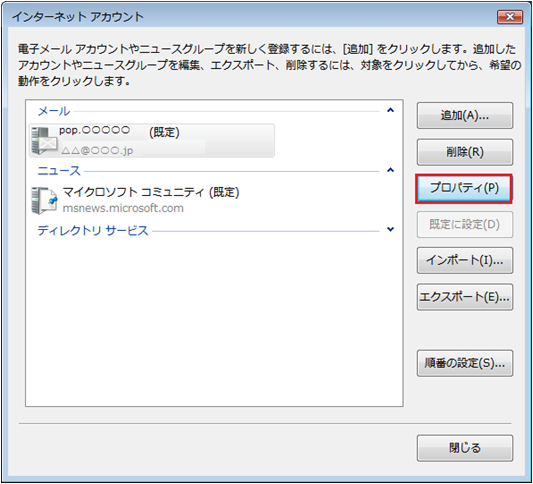Collapse the メール section chevron
Viewport: 533px width, 484px height.
[x=391, y=110]
